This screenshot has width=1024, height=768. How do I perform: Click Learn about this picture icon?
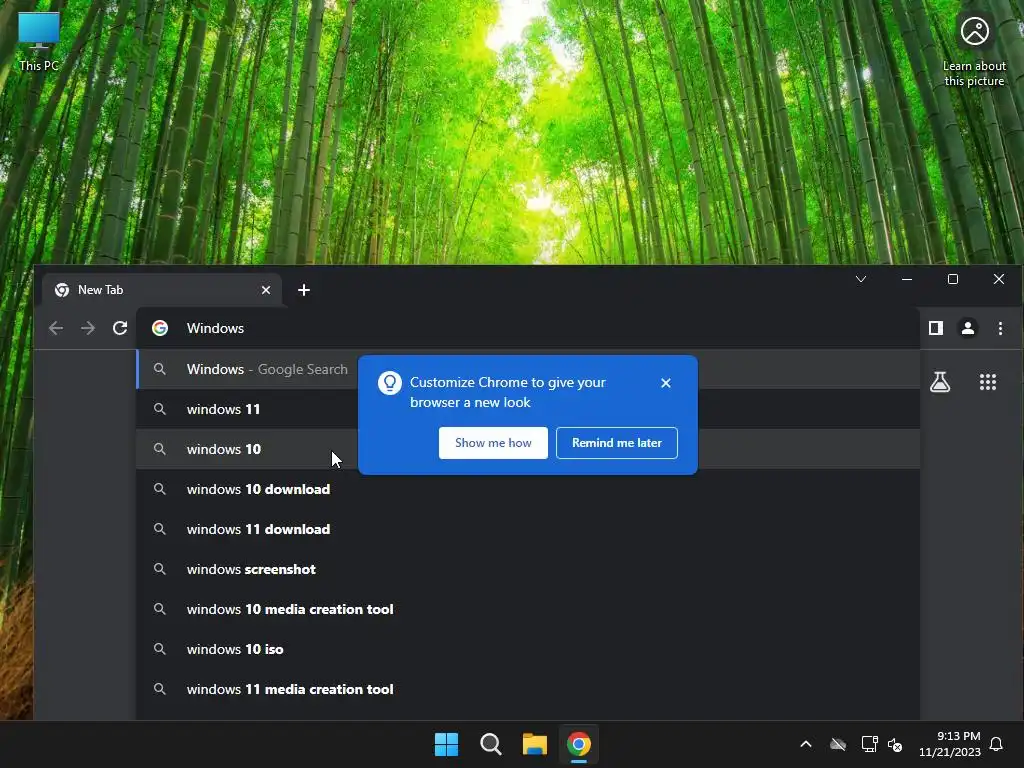pyautogui.click(x=974, y=50)
